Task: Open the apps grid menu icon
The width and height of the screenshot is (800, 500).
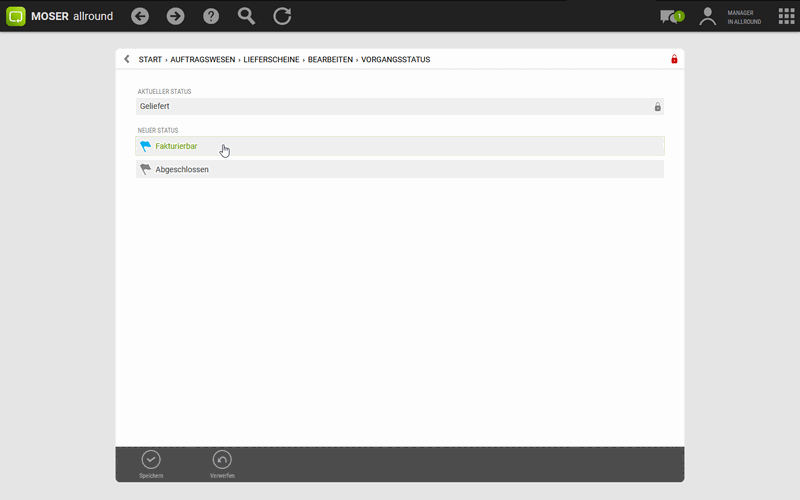Action: 786,16
